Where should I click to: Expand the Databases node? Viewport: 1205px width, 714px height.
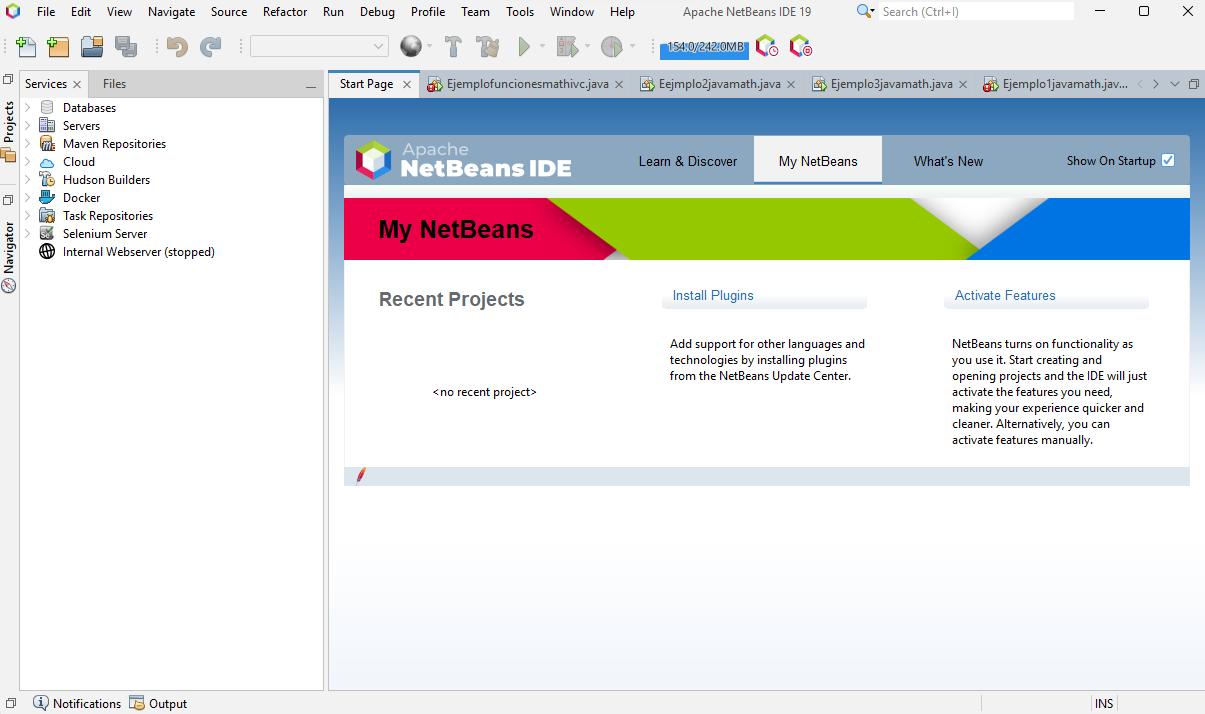pyautogui.click(x=28, y=108)
